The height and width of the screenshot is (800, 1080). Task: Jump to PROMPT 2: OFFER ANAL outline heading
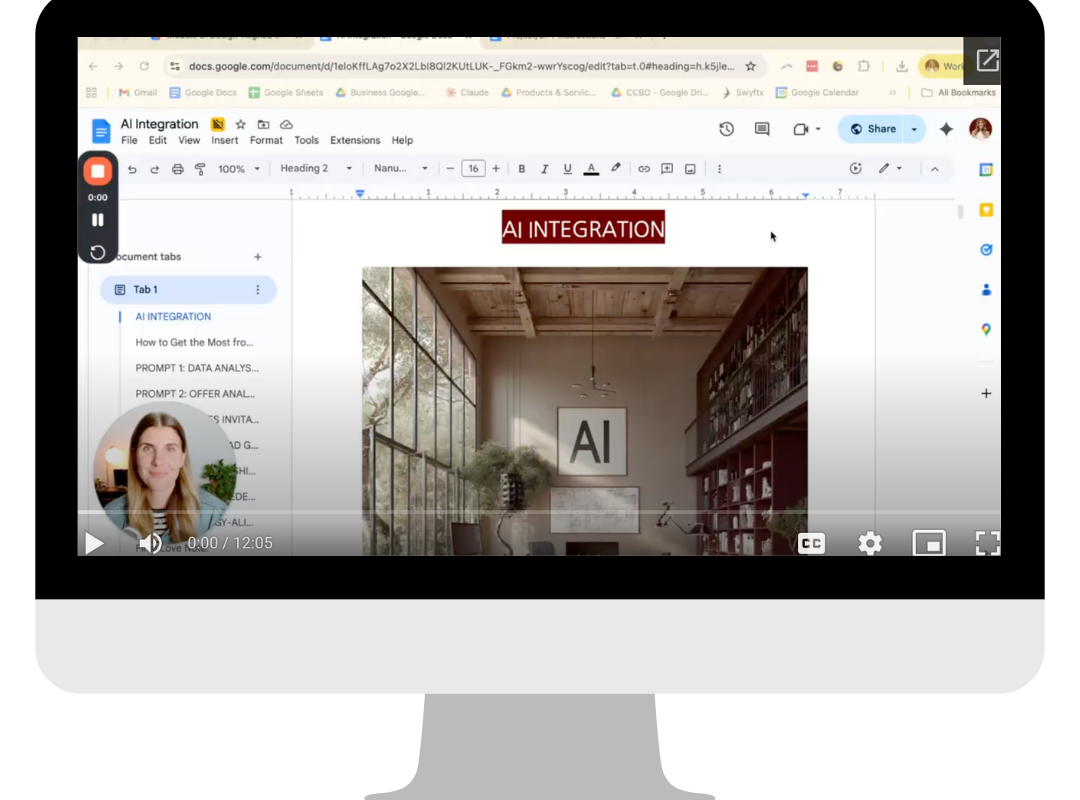(x=195, y=393)
